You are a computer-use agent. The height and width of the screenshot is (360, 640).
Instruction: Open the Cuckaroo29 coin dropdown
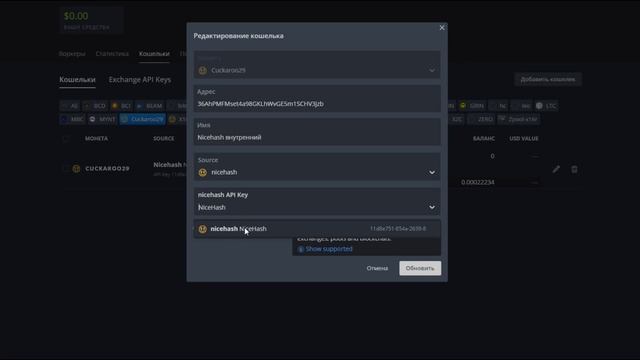[x=317, y=65]
